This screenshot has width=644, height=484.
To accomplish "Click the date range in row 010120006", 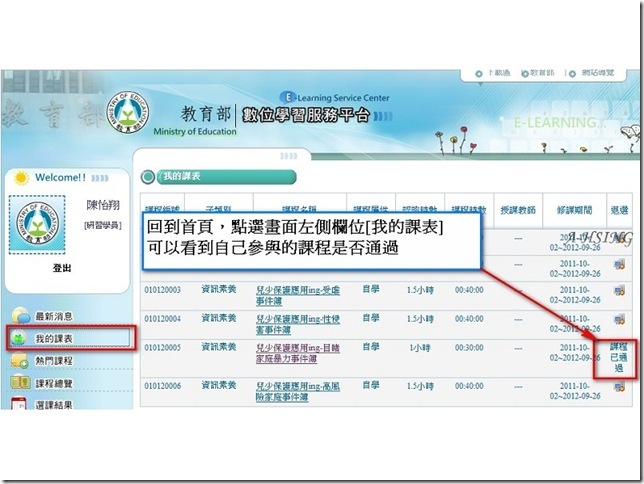I will coord(575,391).
